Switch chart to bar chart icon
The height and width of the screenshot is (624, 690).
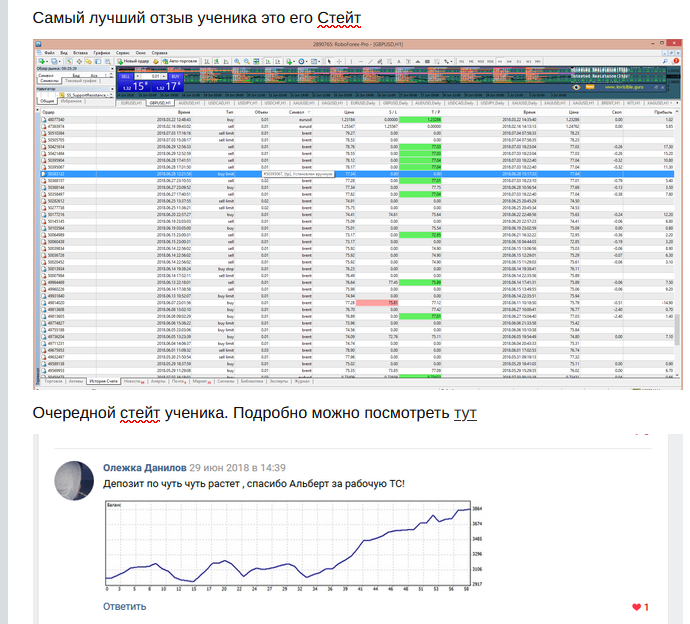point(207,62)
